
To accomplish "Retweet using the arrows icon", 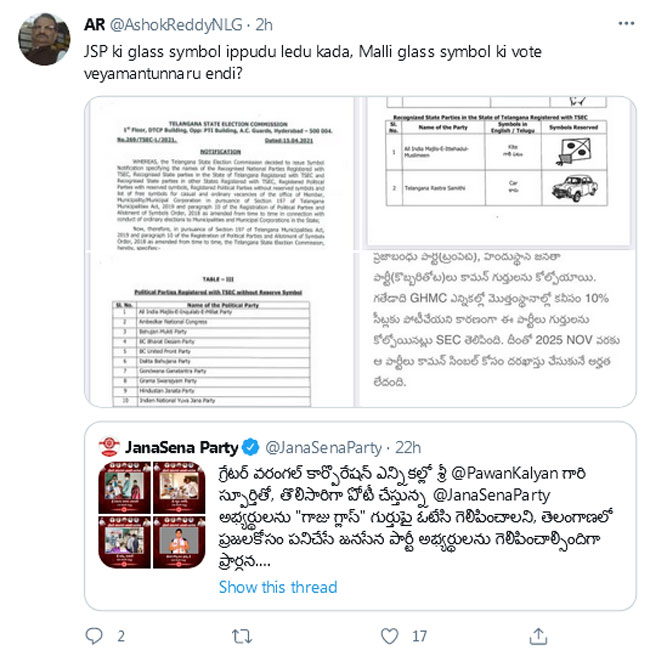I will point(242,636).
